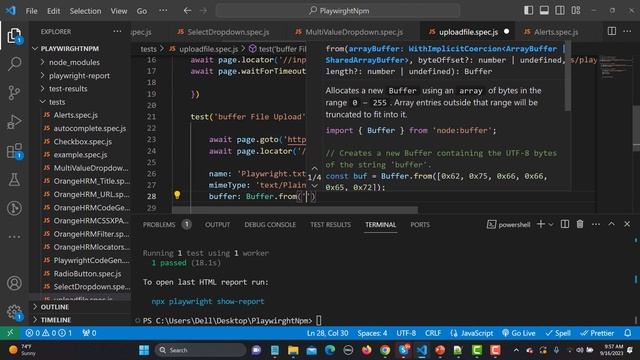Switch to the DEBUG CONSOLE tab
Screen dimensions: 640x360
coord(270,224)
